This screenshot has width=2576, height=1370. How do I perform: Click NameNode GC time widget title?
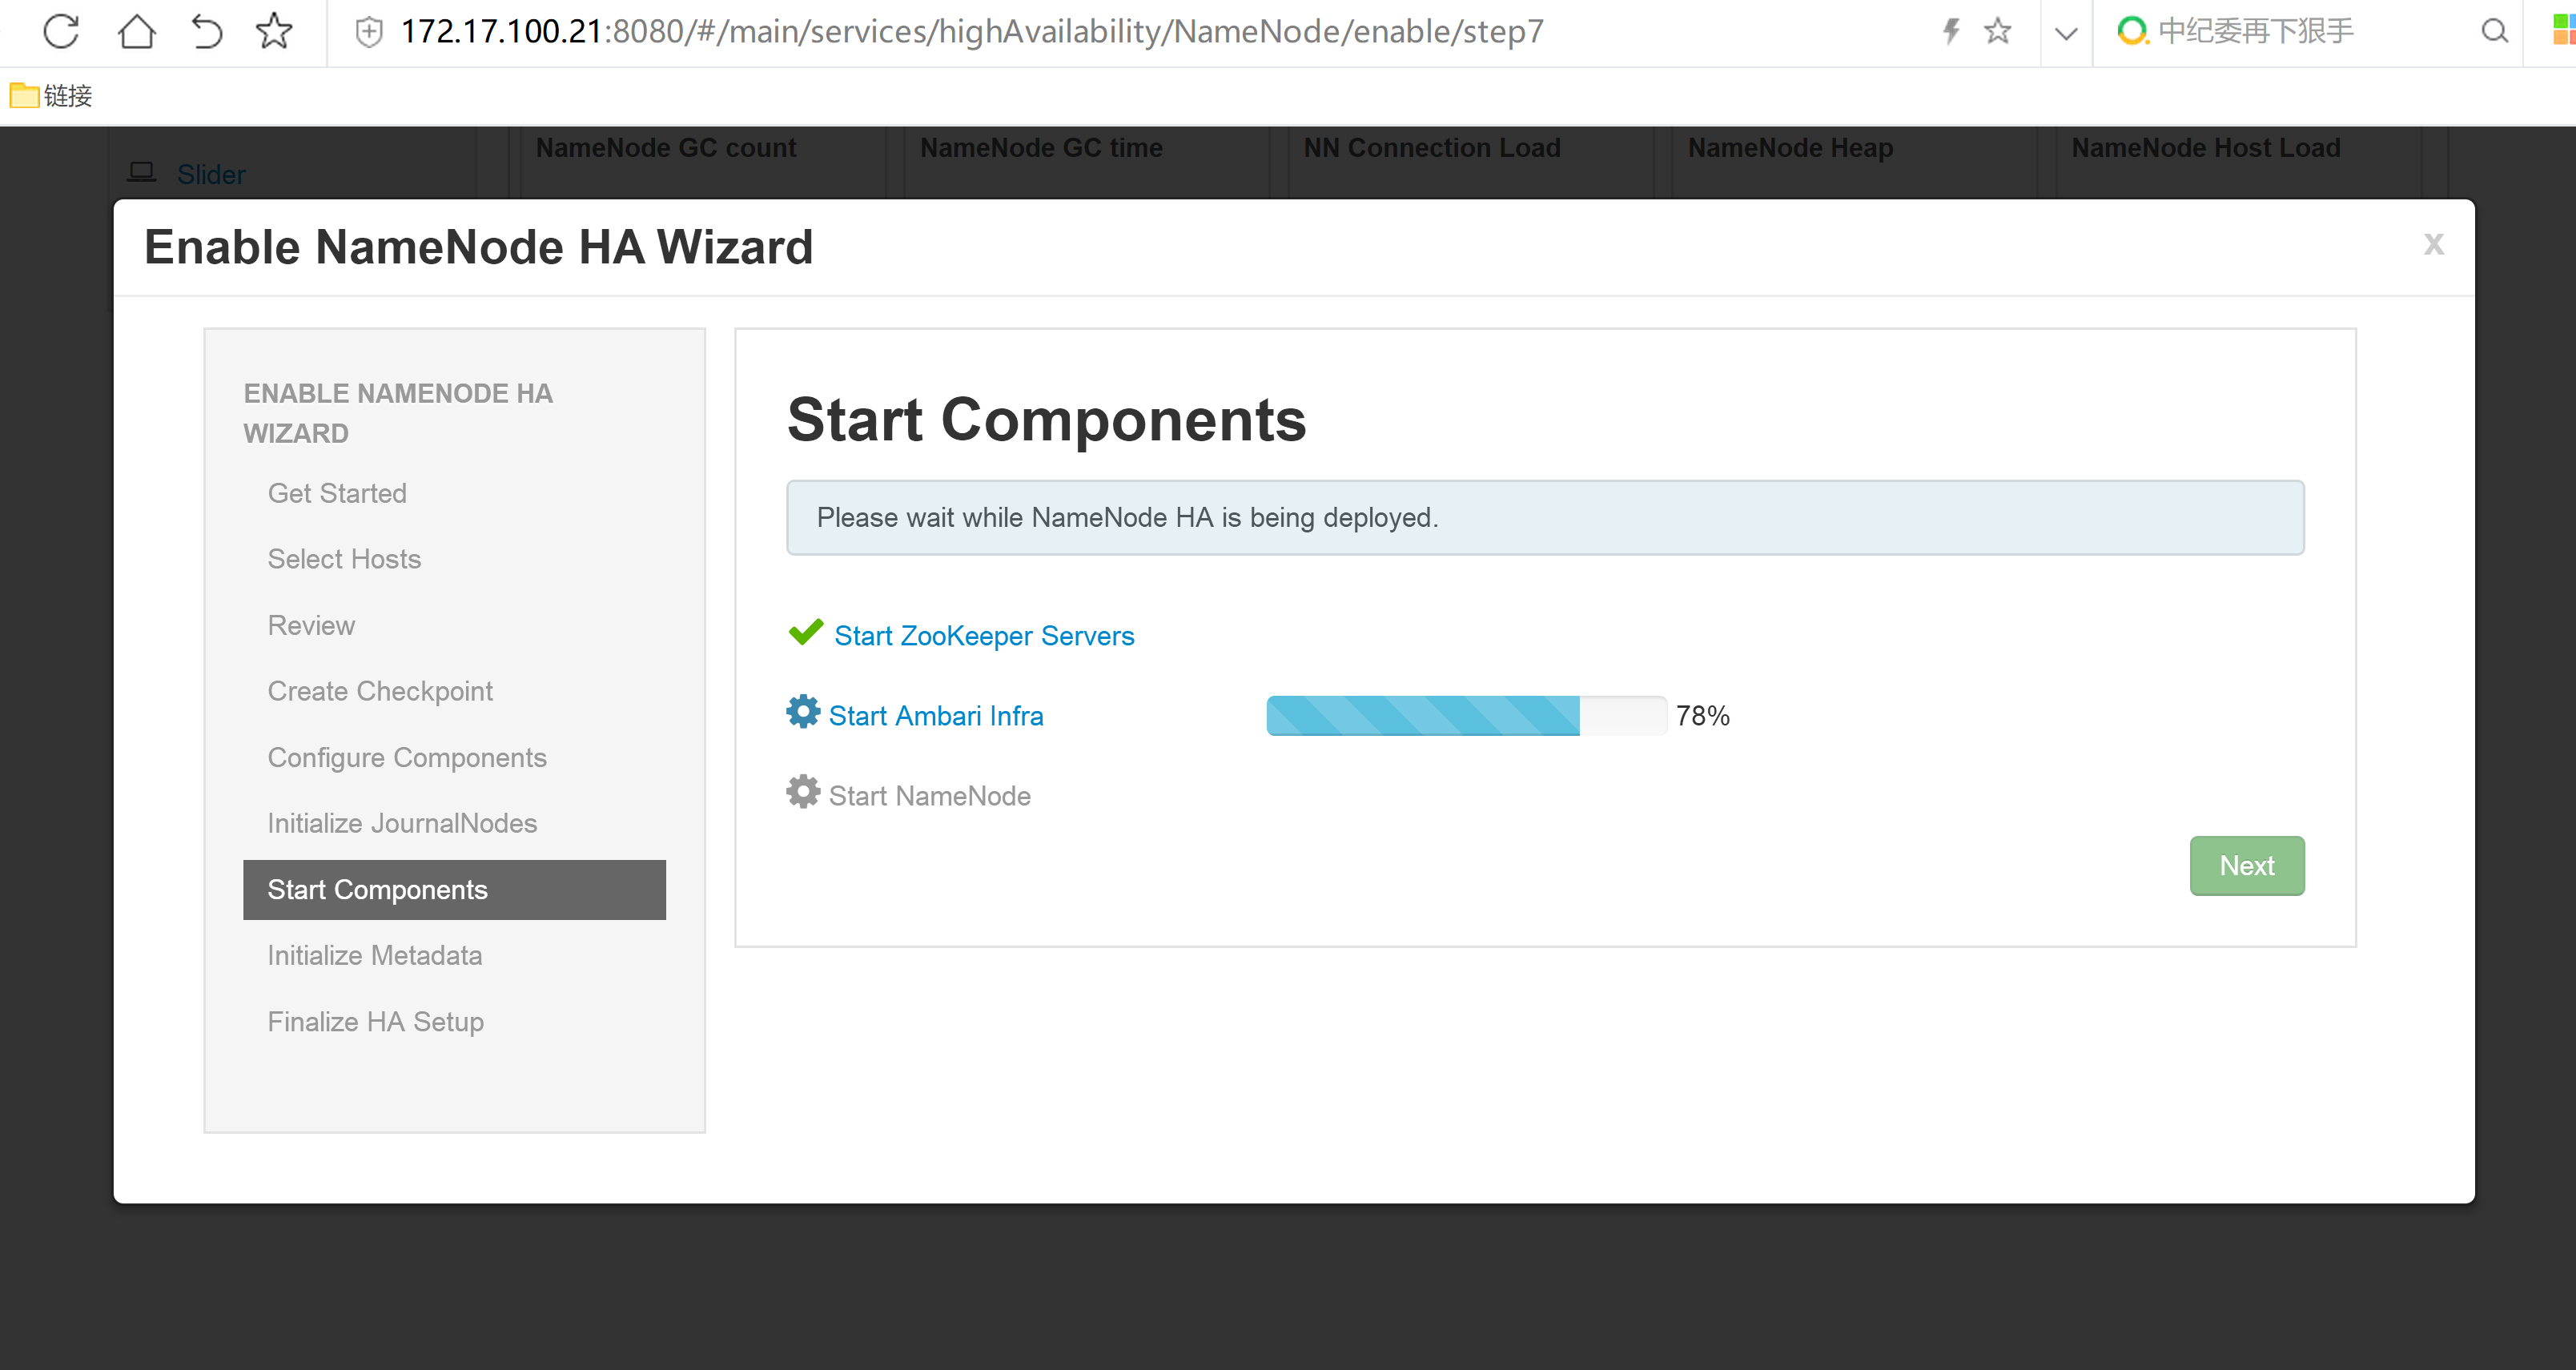click(x=1041, y=148)
